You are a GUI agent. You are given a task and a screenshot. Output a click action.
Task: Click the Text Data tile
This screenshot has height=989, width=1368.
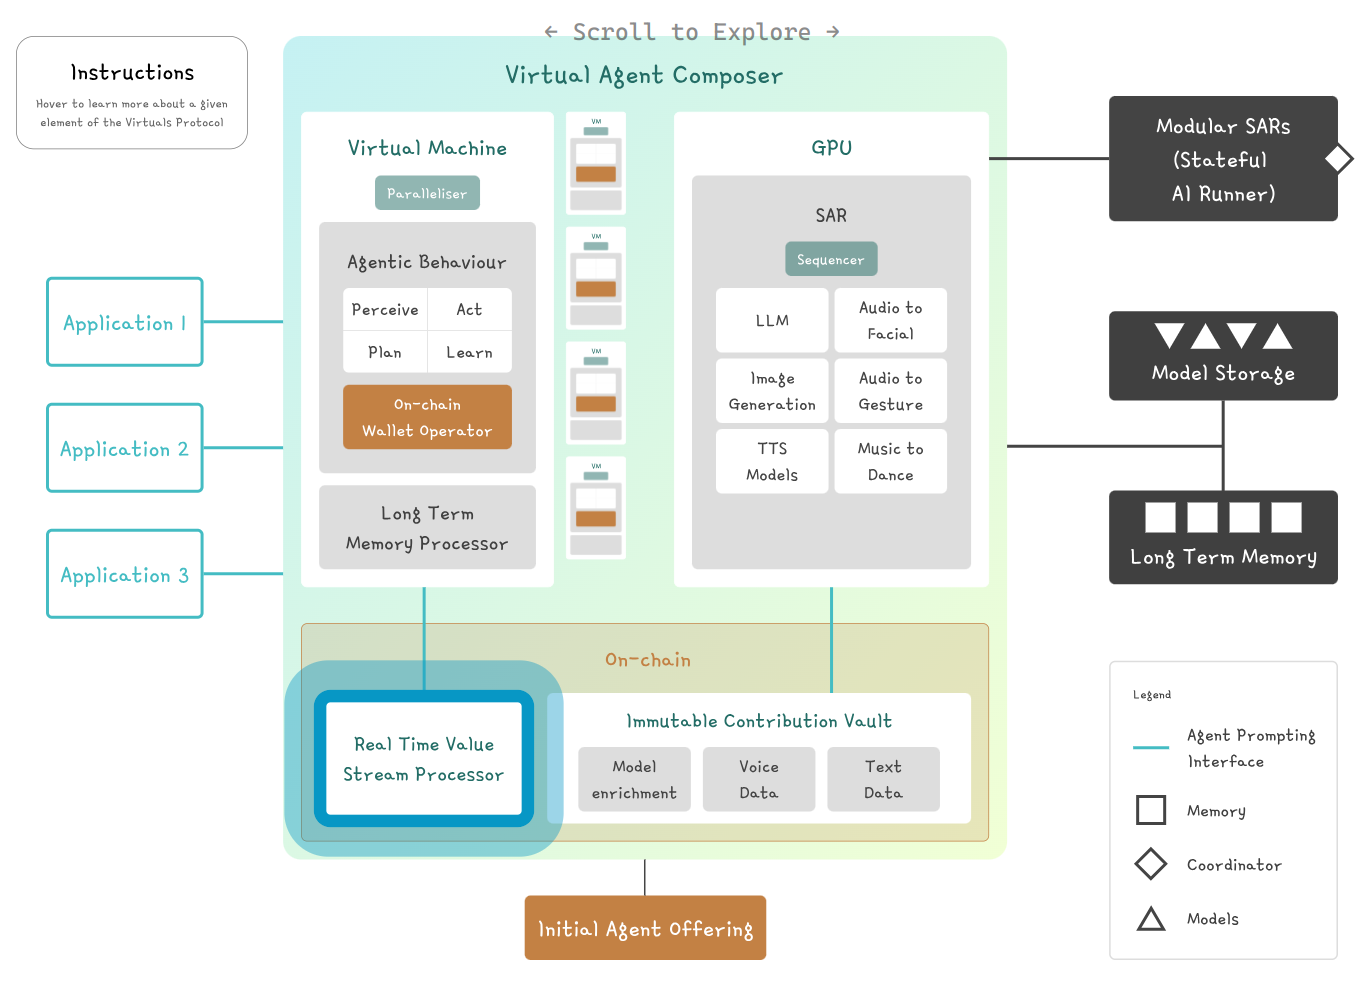coord(883,779)
